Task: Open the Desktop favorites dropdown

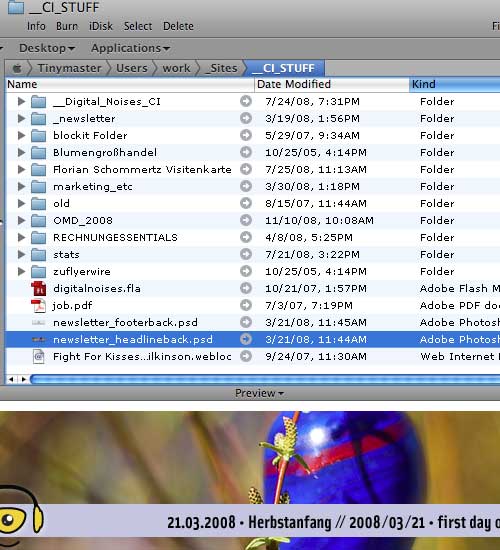Action: click(x=47, y=48)
